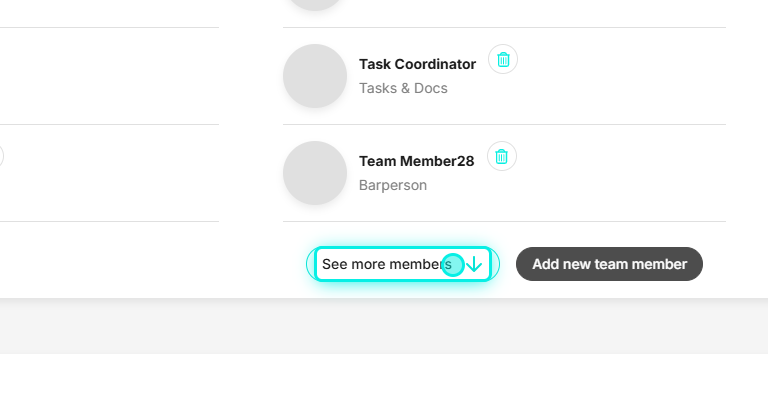Open the Task Coordinator avatar placeholder
Image resolution: width=768 pixels, height=396 pixels.
pyautogui.click(x=315, y=76)
